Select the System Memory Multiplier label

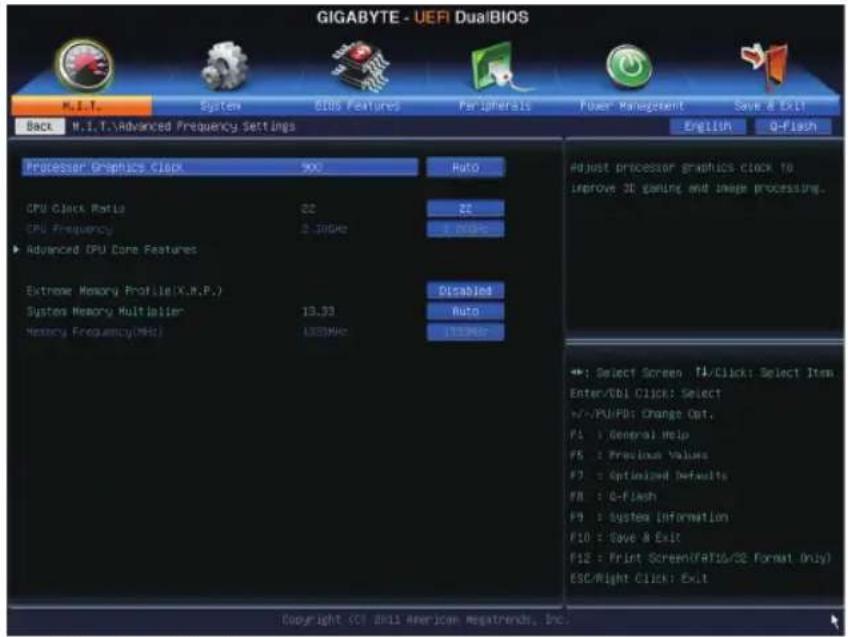[x=105, y=311]
